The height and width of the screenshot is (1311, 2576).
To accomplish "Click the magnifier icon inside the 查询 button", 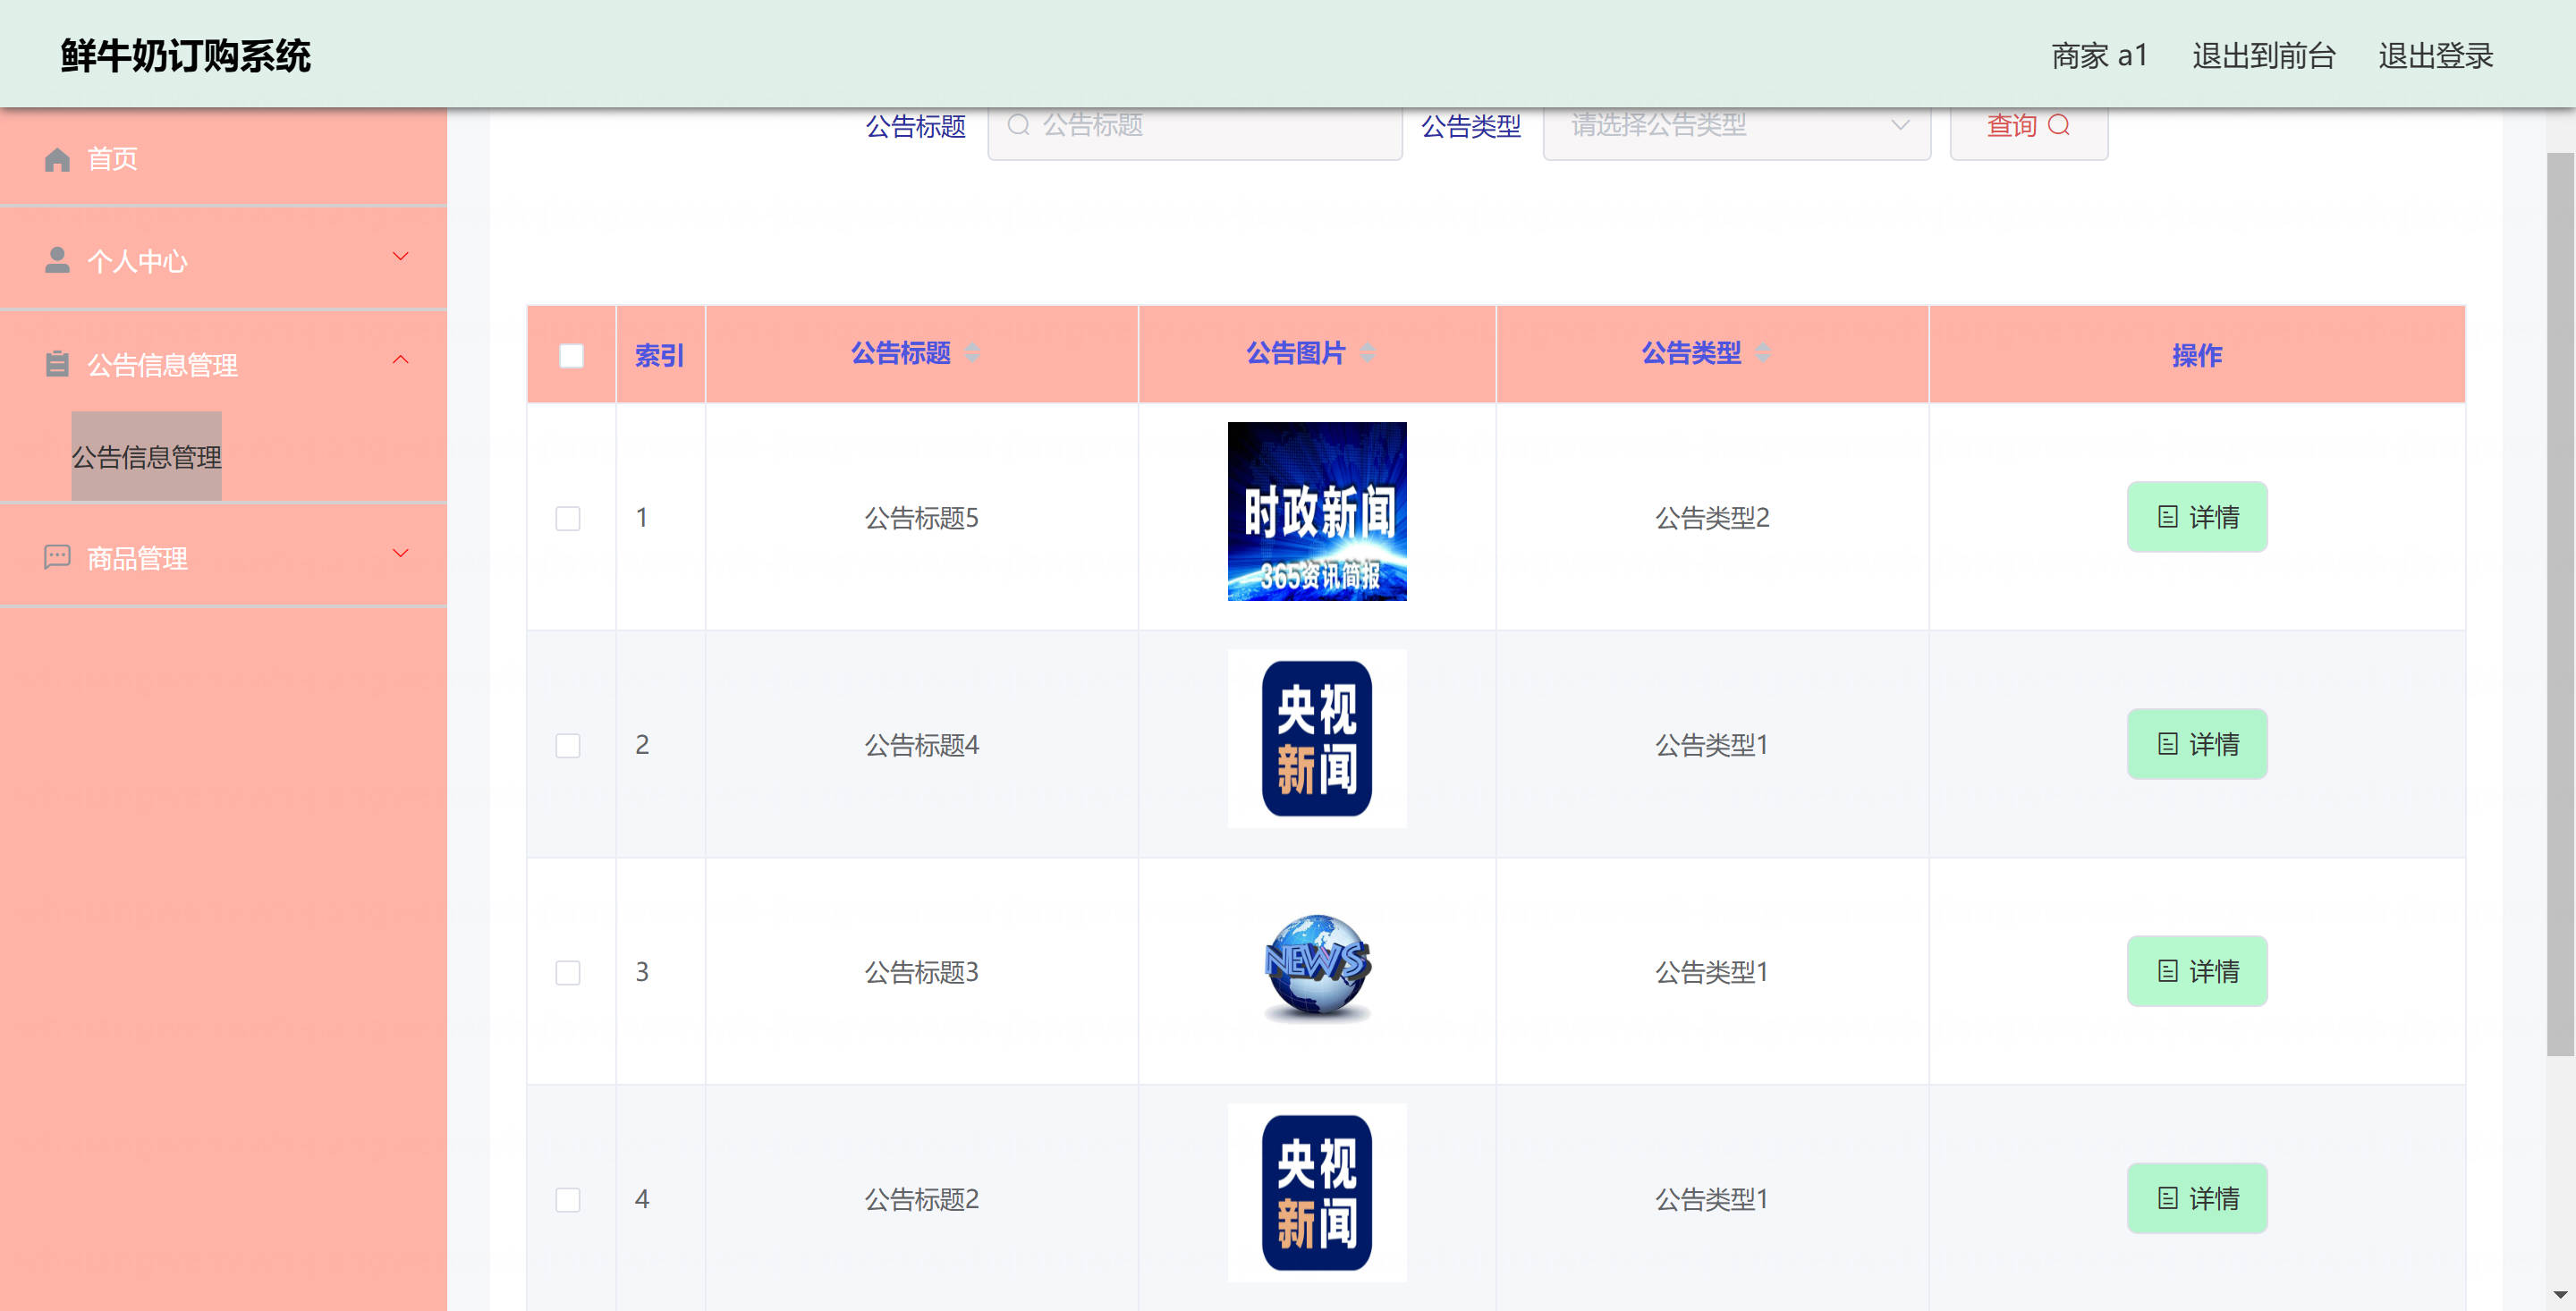I will pos(2058,125).
